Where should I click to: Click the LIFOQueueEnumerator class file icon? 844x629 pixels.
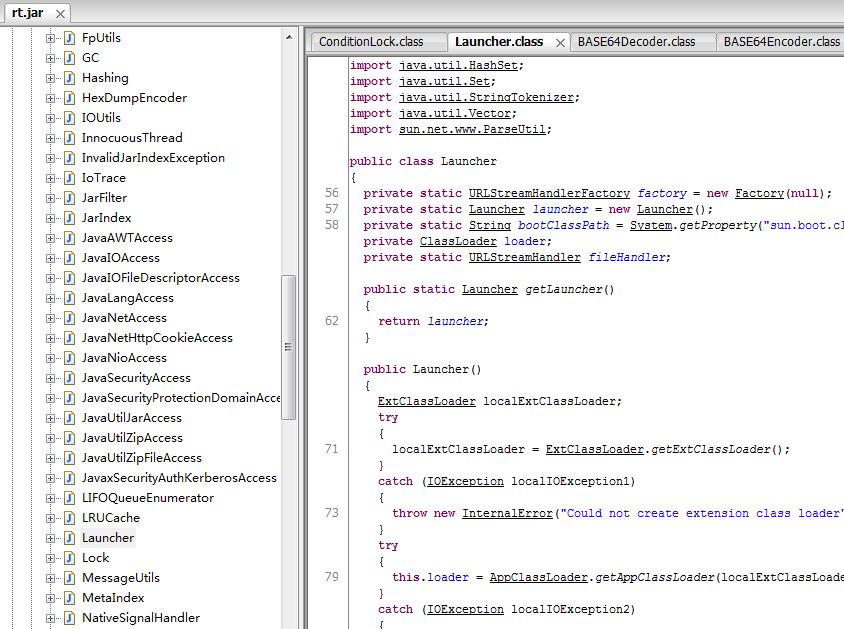pos(69,498)
